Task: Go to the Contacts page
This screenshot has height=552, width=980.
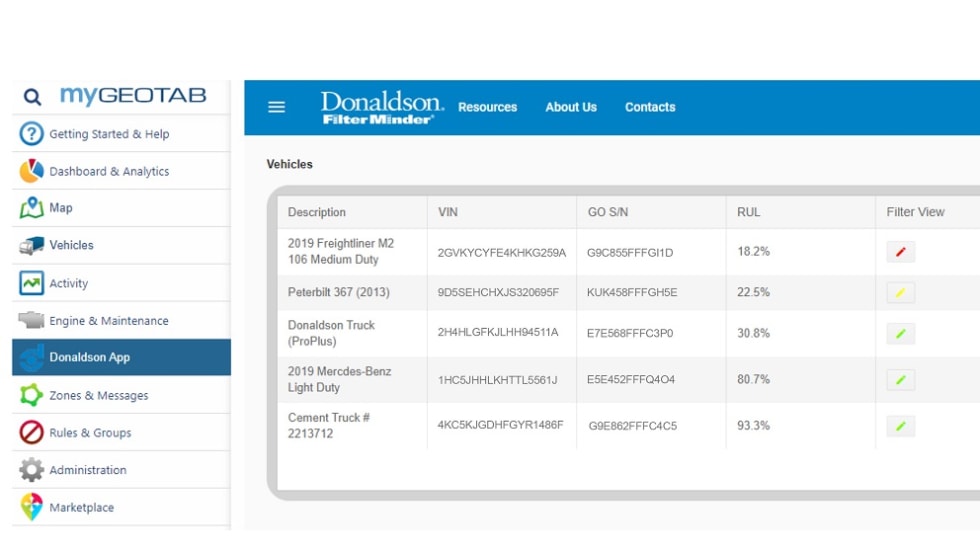Action: 650,107
